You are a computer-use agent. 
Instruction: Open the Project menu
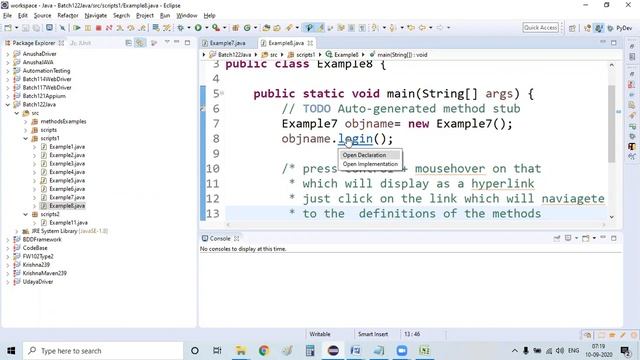coord(144,16)
